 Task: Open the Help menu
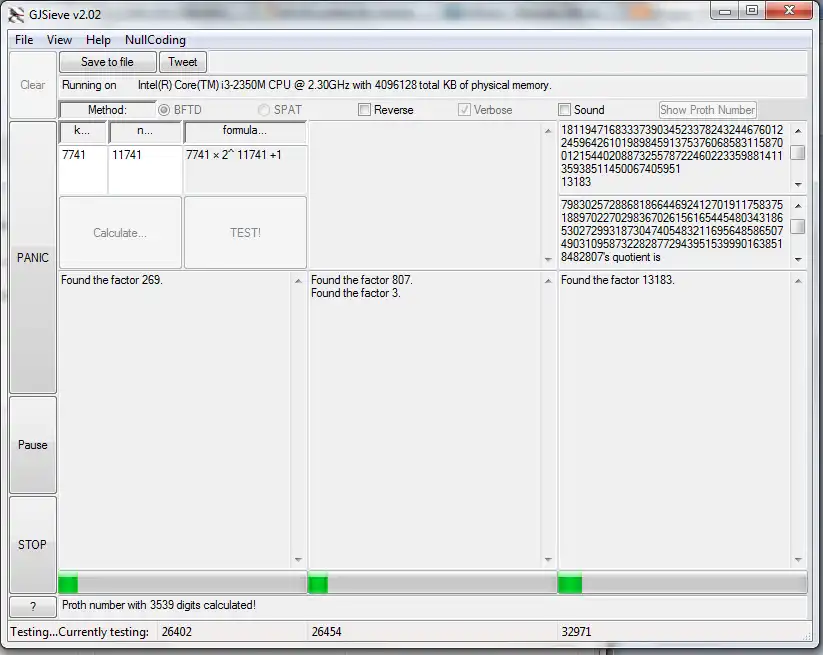(x=98, y=40)
